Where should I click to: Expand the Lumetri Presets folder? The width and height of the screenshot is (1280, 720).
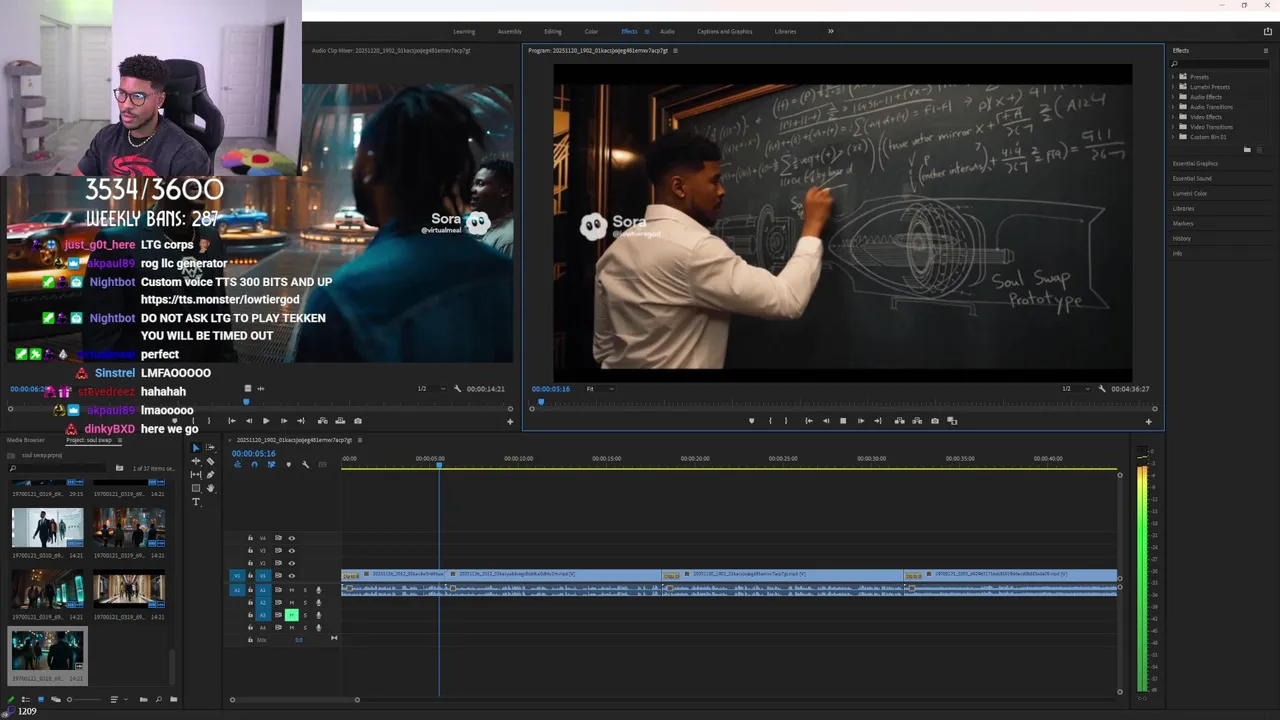coord(1174,86)
